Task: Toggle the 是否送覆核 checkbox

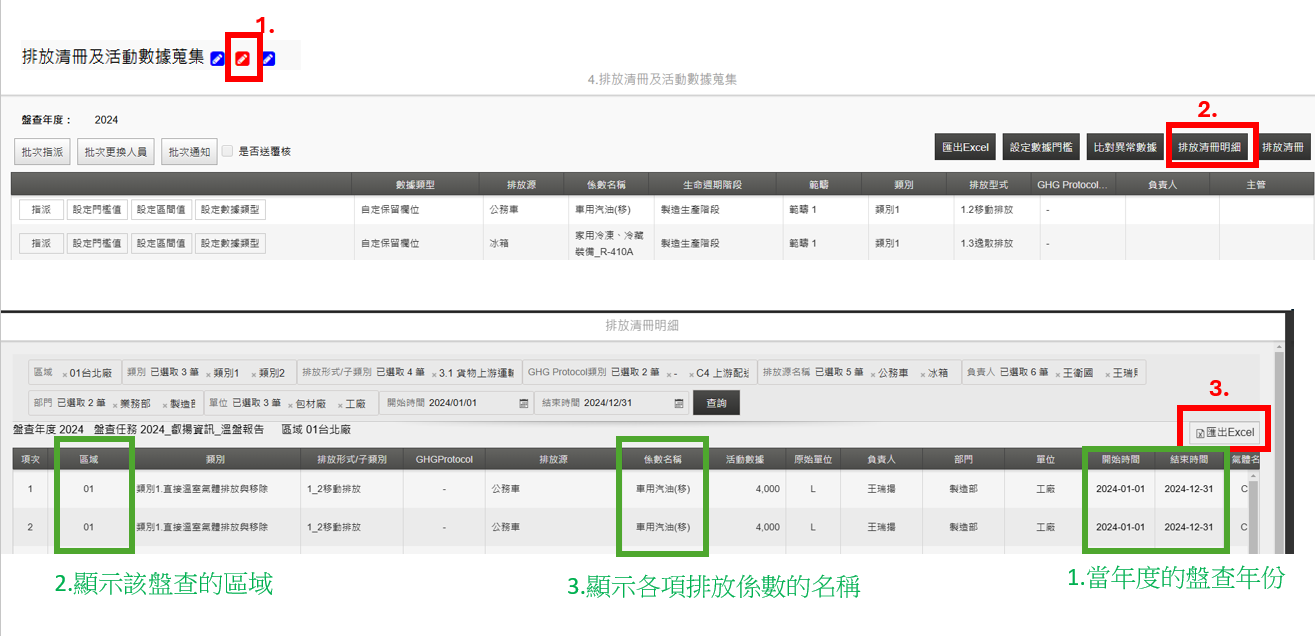Action: coord(228,151)
